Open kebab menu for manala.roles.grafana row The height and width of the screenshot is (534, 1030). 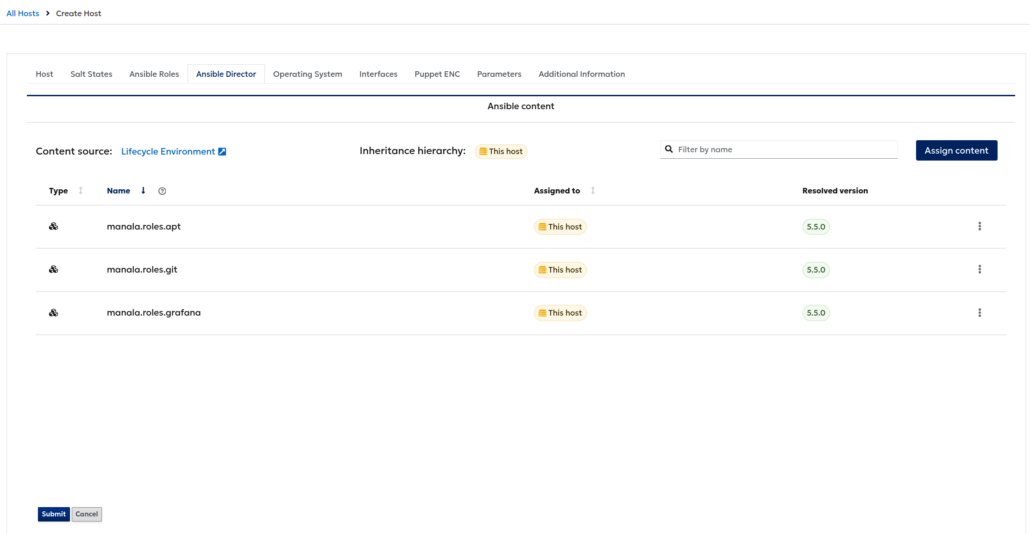click(979, 313)
